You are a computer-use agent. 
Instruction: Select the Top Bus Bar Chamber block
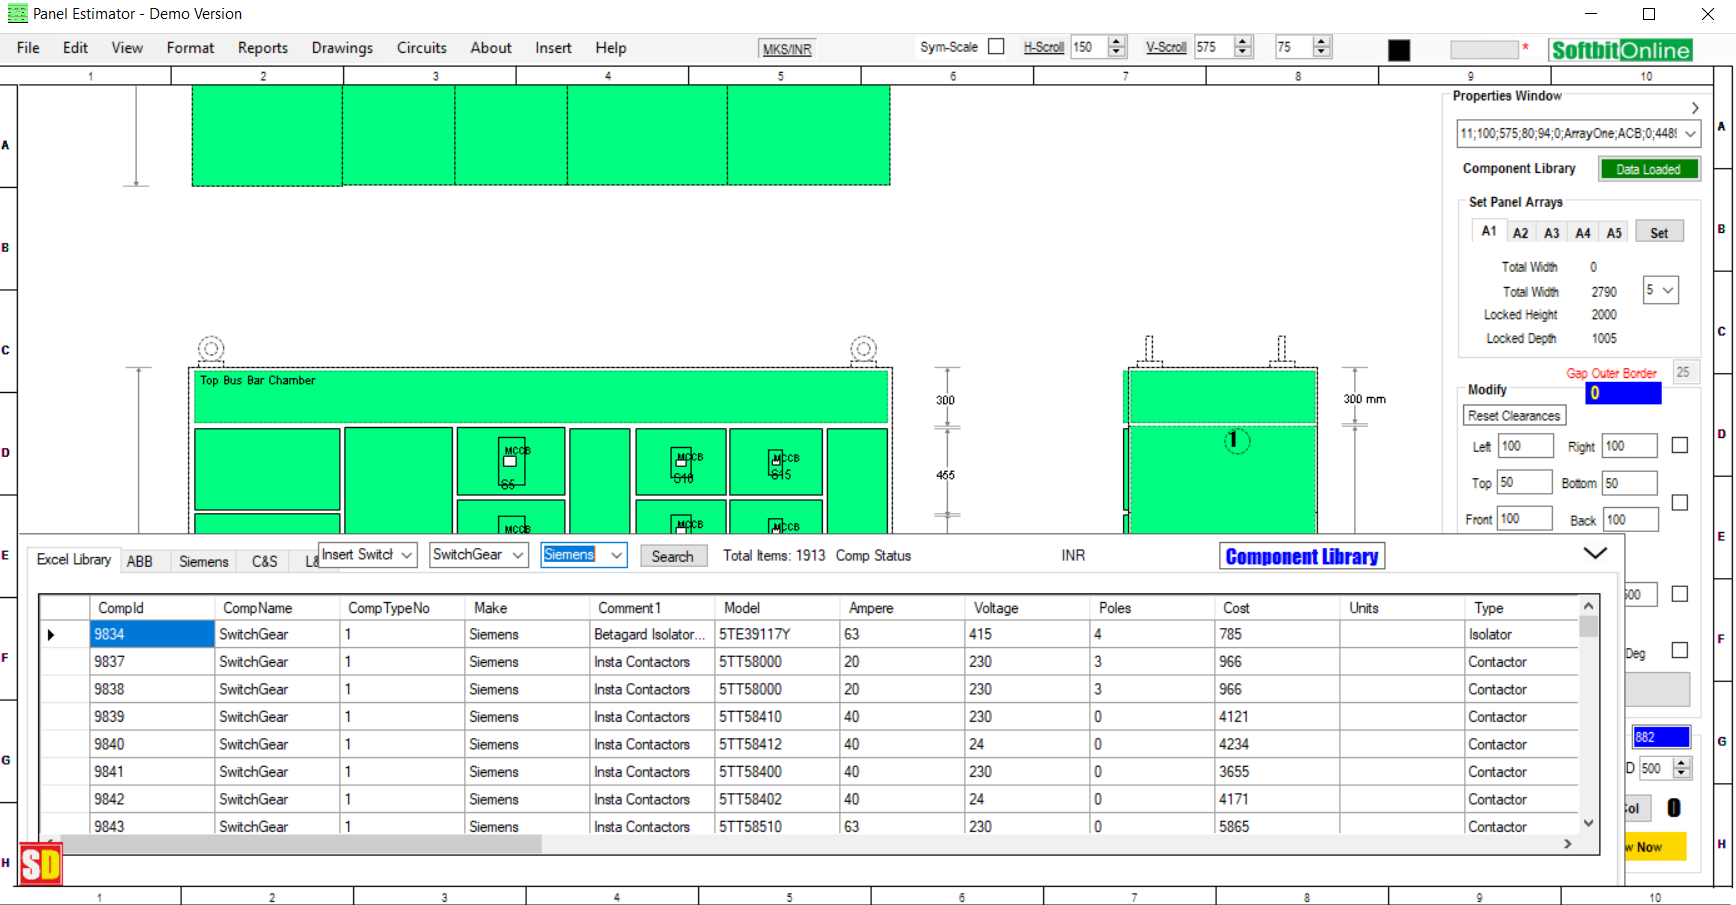(541, 396)
